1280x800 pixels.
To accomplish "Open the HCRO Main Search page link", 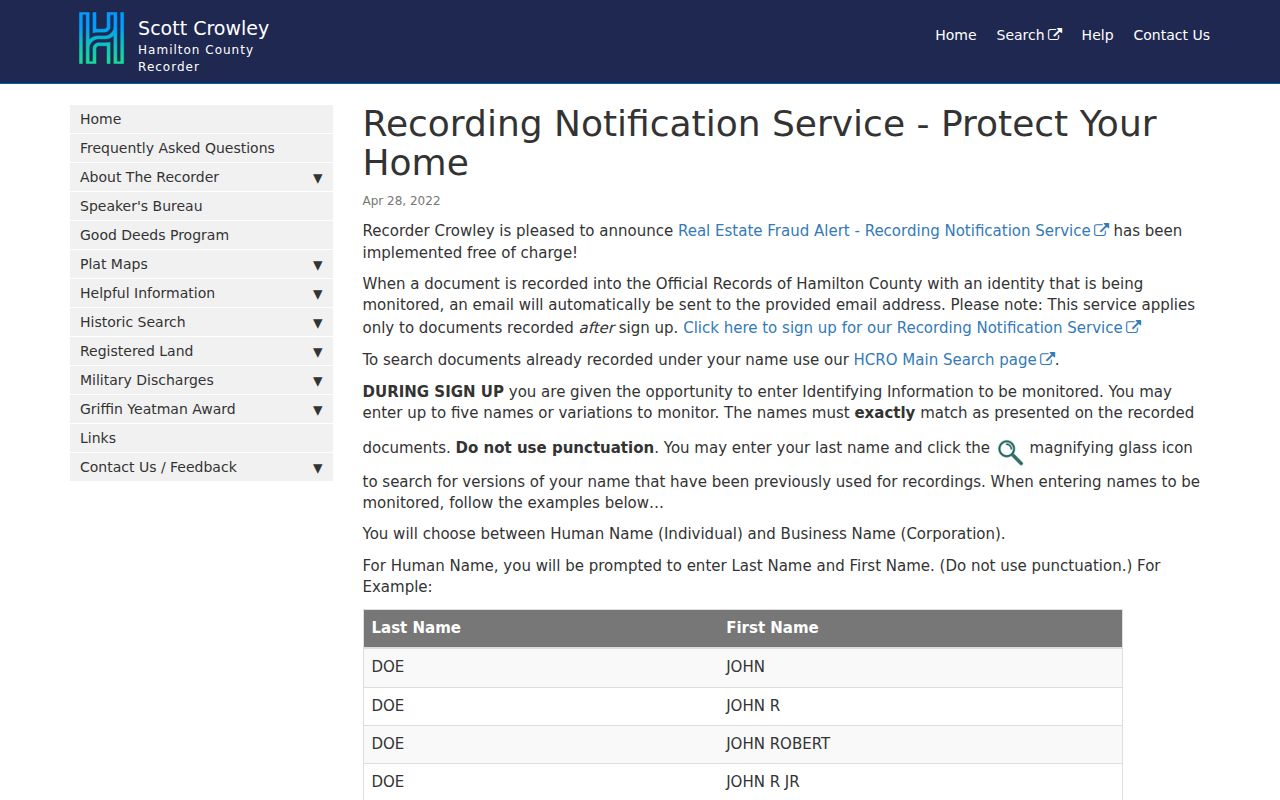I will [x=954, y=360].
